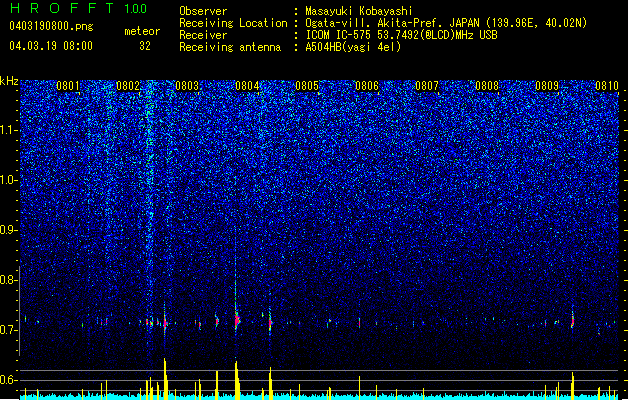This screenshot has width=629, height=400.
Task: Click the 1.1 kHz frequency axis label
Action: [9, 130]
